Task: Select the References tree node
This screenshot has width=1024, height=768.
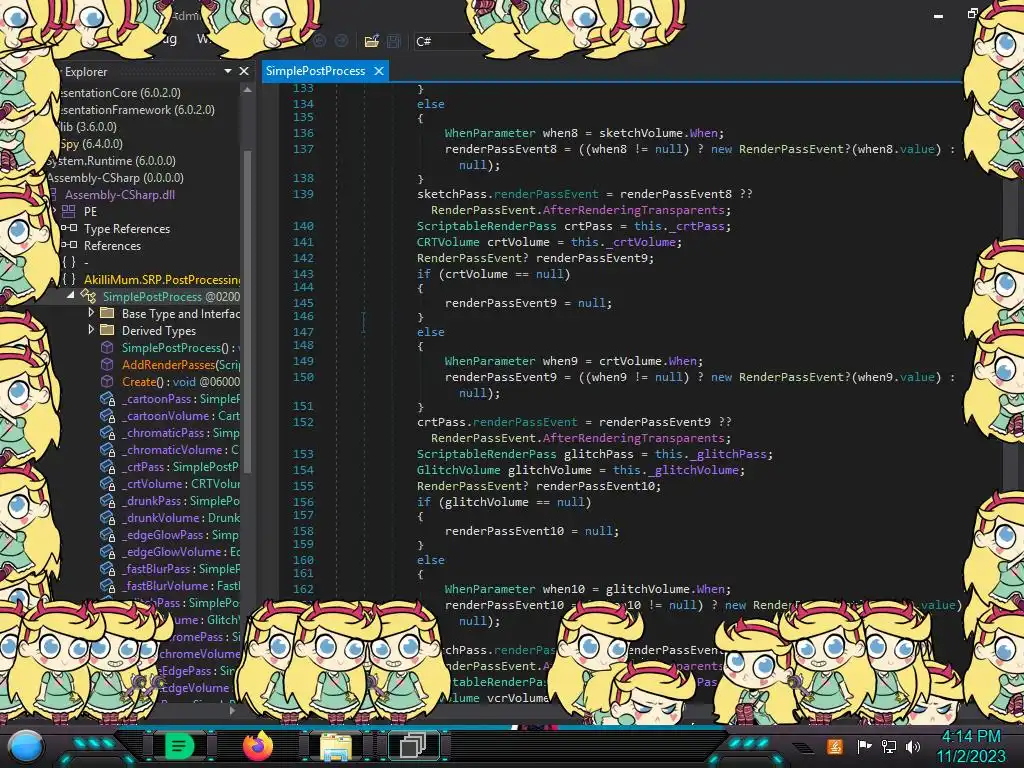Action: click(112, 246)
